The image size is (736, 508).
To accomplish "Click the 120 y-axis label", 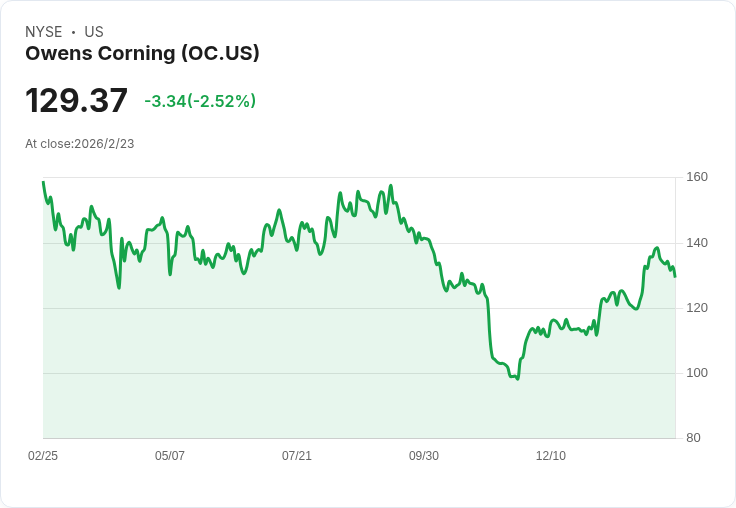I will click(x=697, y=308).
